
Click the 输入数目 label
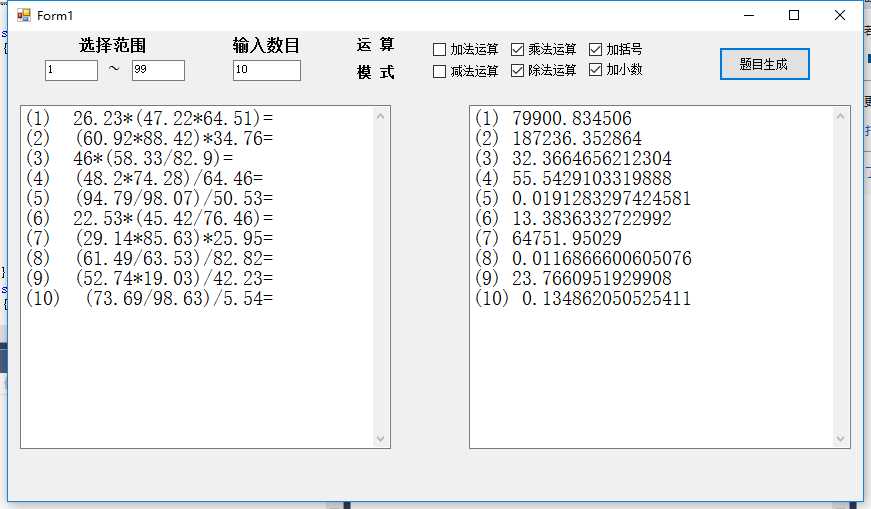click(267, 45)
